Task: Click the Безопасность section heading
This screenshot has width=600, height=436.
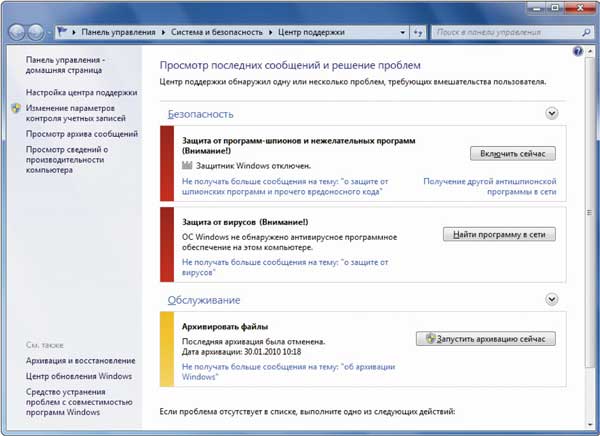Action: [201, 114]
